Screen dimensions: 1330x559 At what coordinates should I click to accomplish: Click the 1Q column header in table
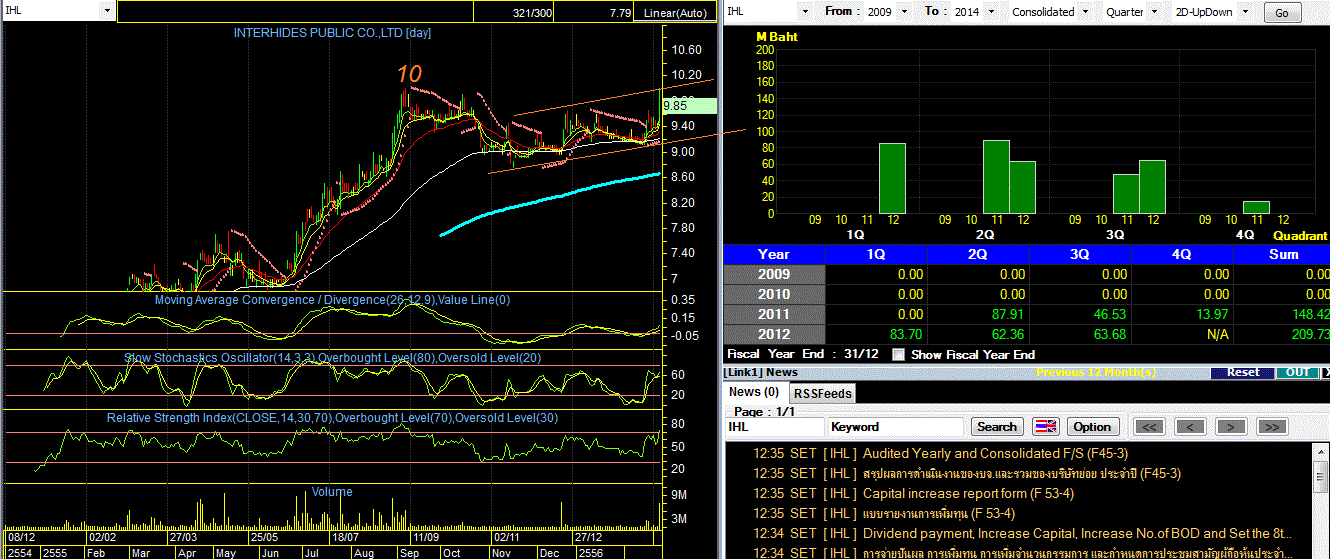pyautogui.click(x=877, y=254)
